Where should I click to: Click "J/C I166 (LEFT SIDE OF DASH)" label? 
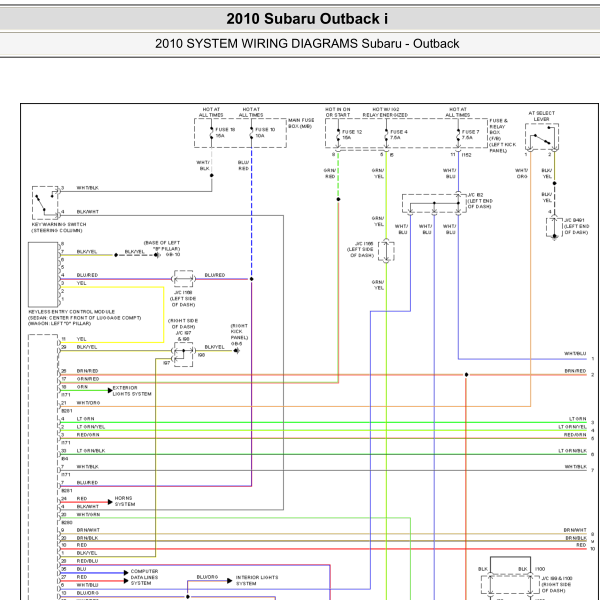(362, 249)
